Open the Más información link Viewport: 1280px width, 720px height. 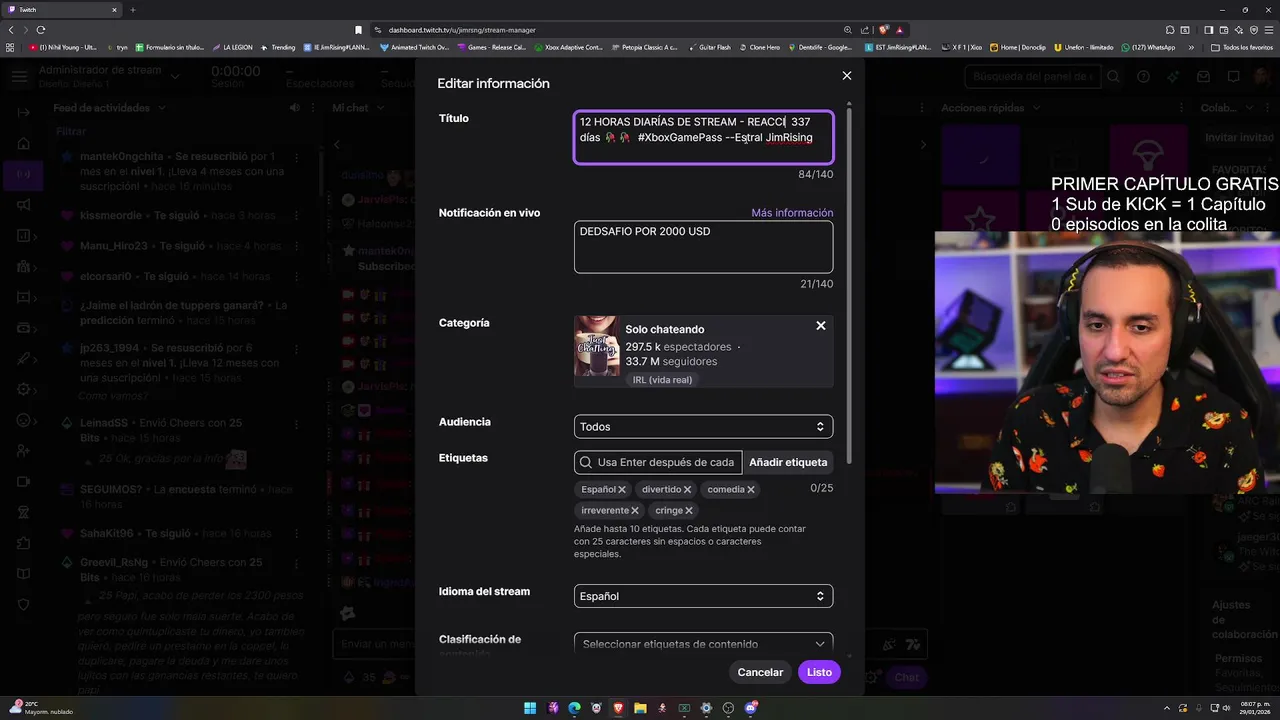click(x=792, y=213)
